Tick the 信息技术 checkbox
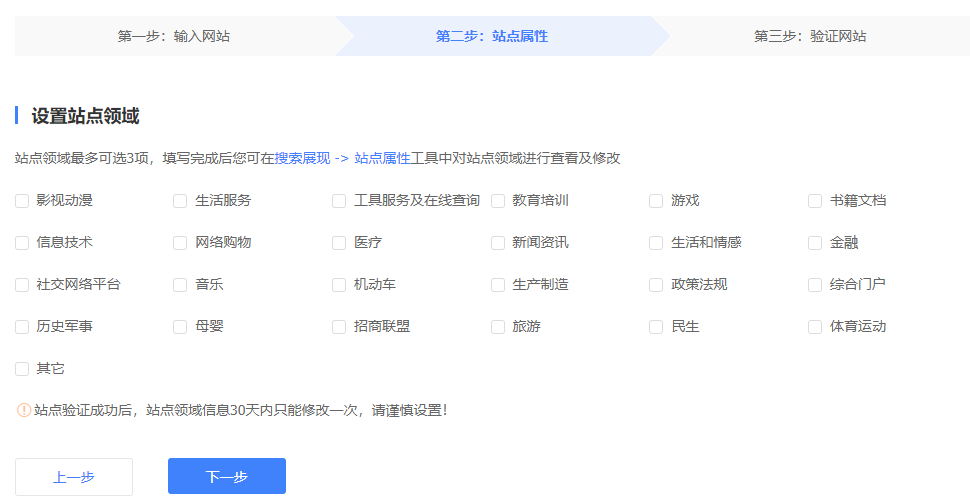970x502 pixels. tap(22, 243)
